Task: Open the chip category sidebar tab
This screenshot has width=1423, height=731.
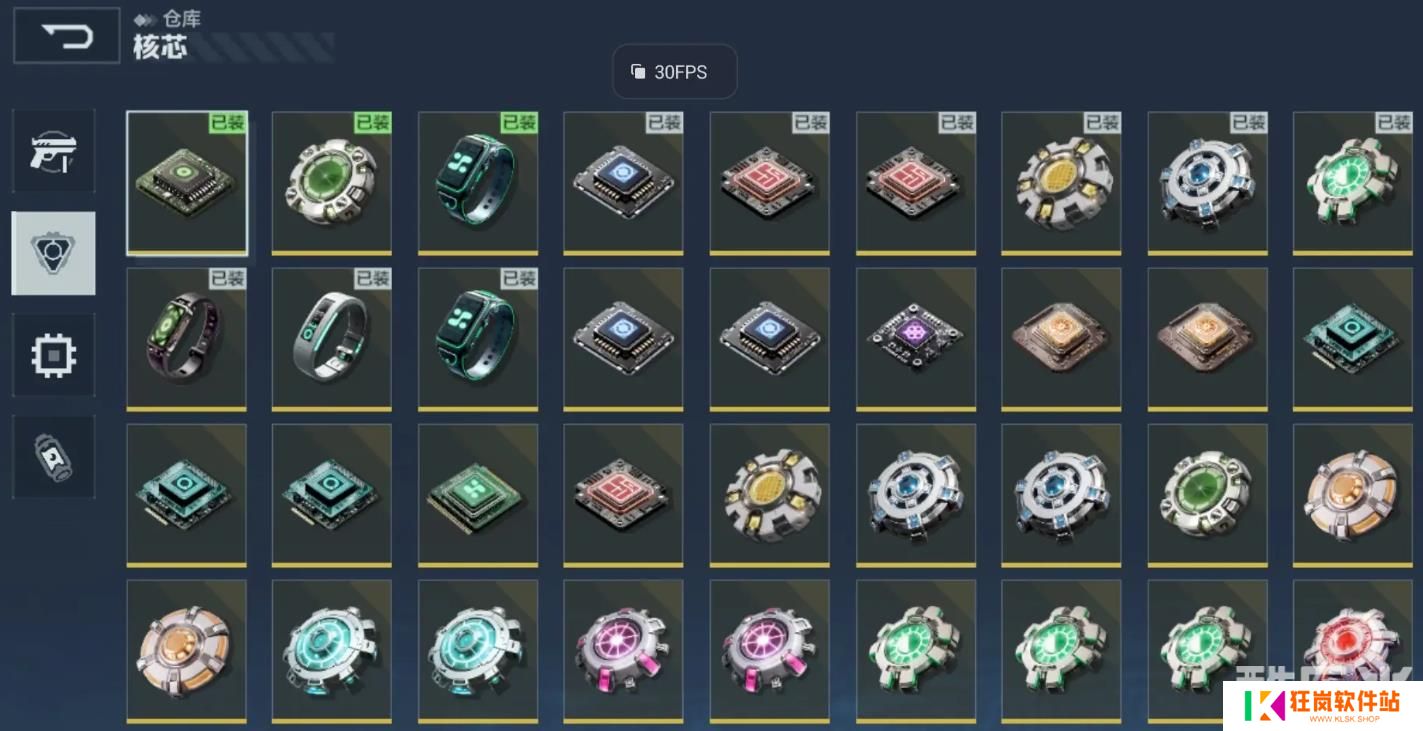Action: tap(54, 355)
